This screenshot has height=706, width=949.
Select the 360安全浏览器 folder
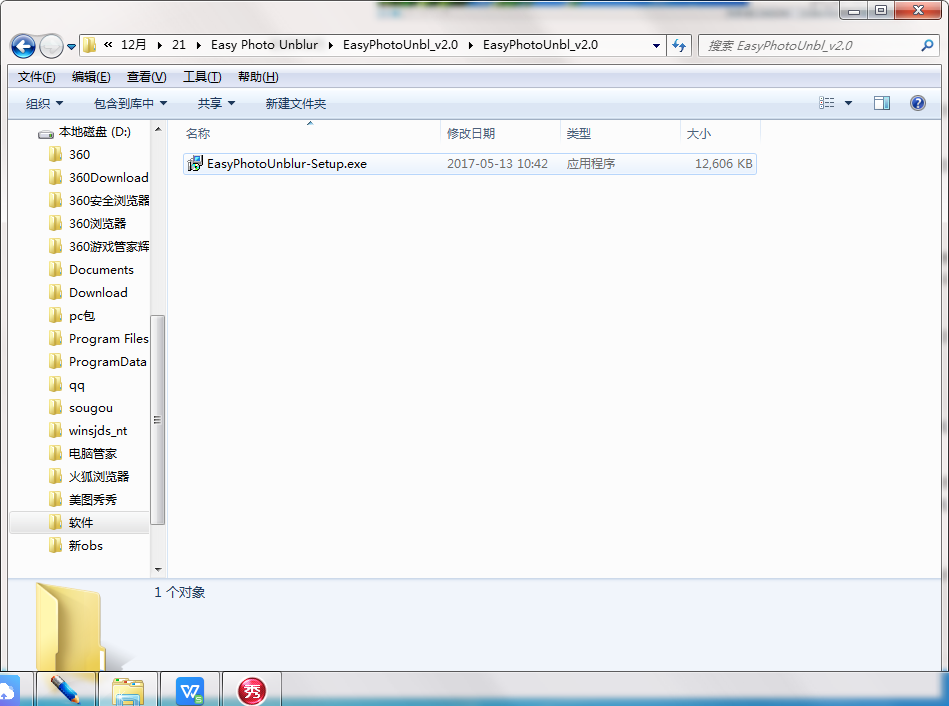(98, 200)
